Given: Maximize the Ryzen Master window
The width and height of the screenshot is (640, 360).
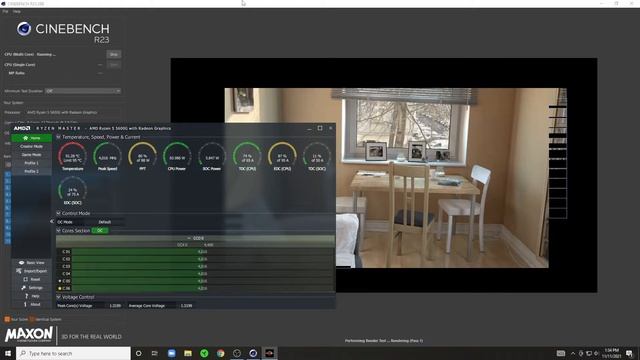Looking at the screenshot, I should 320,128.
